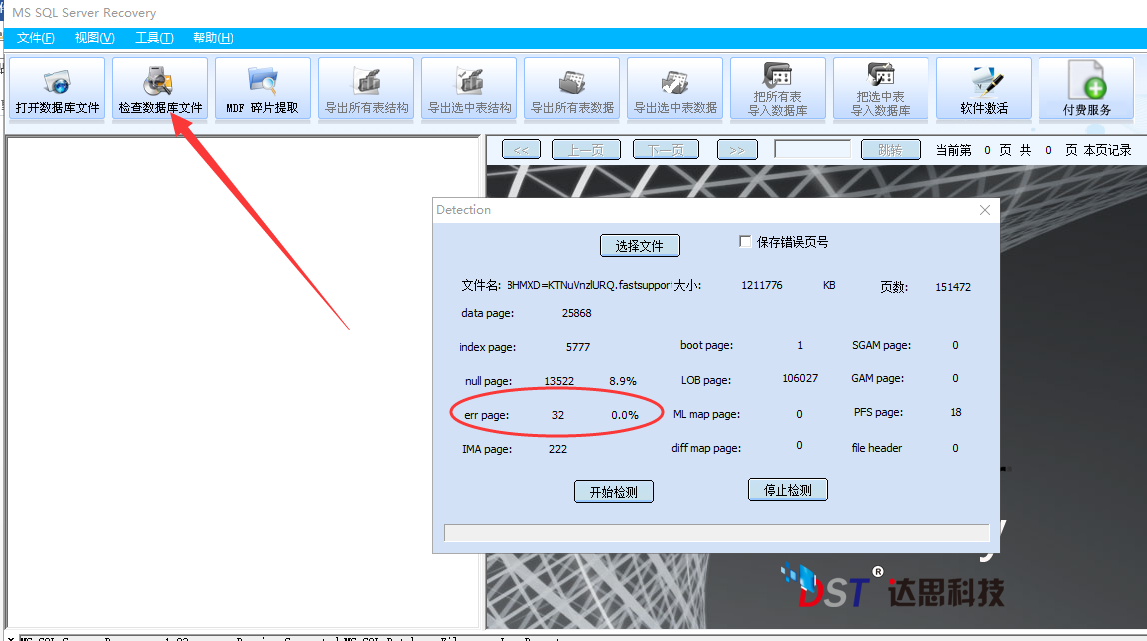Start detection with 开始检测 button
The height and width of the screenshot is (641, 1147).
click(614, 492)
